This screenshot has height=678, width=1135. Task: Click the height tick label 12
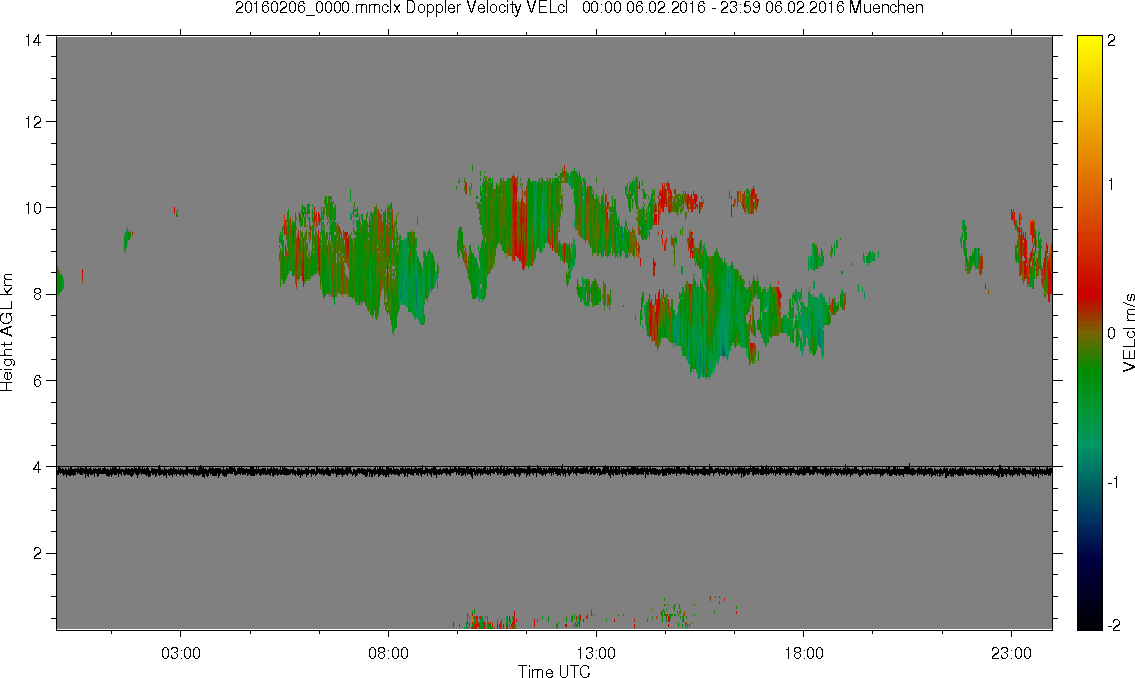(x=33, y=122)
